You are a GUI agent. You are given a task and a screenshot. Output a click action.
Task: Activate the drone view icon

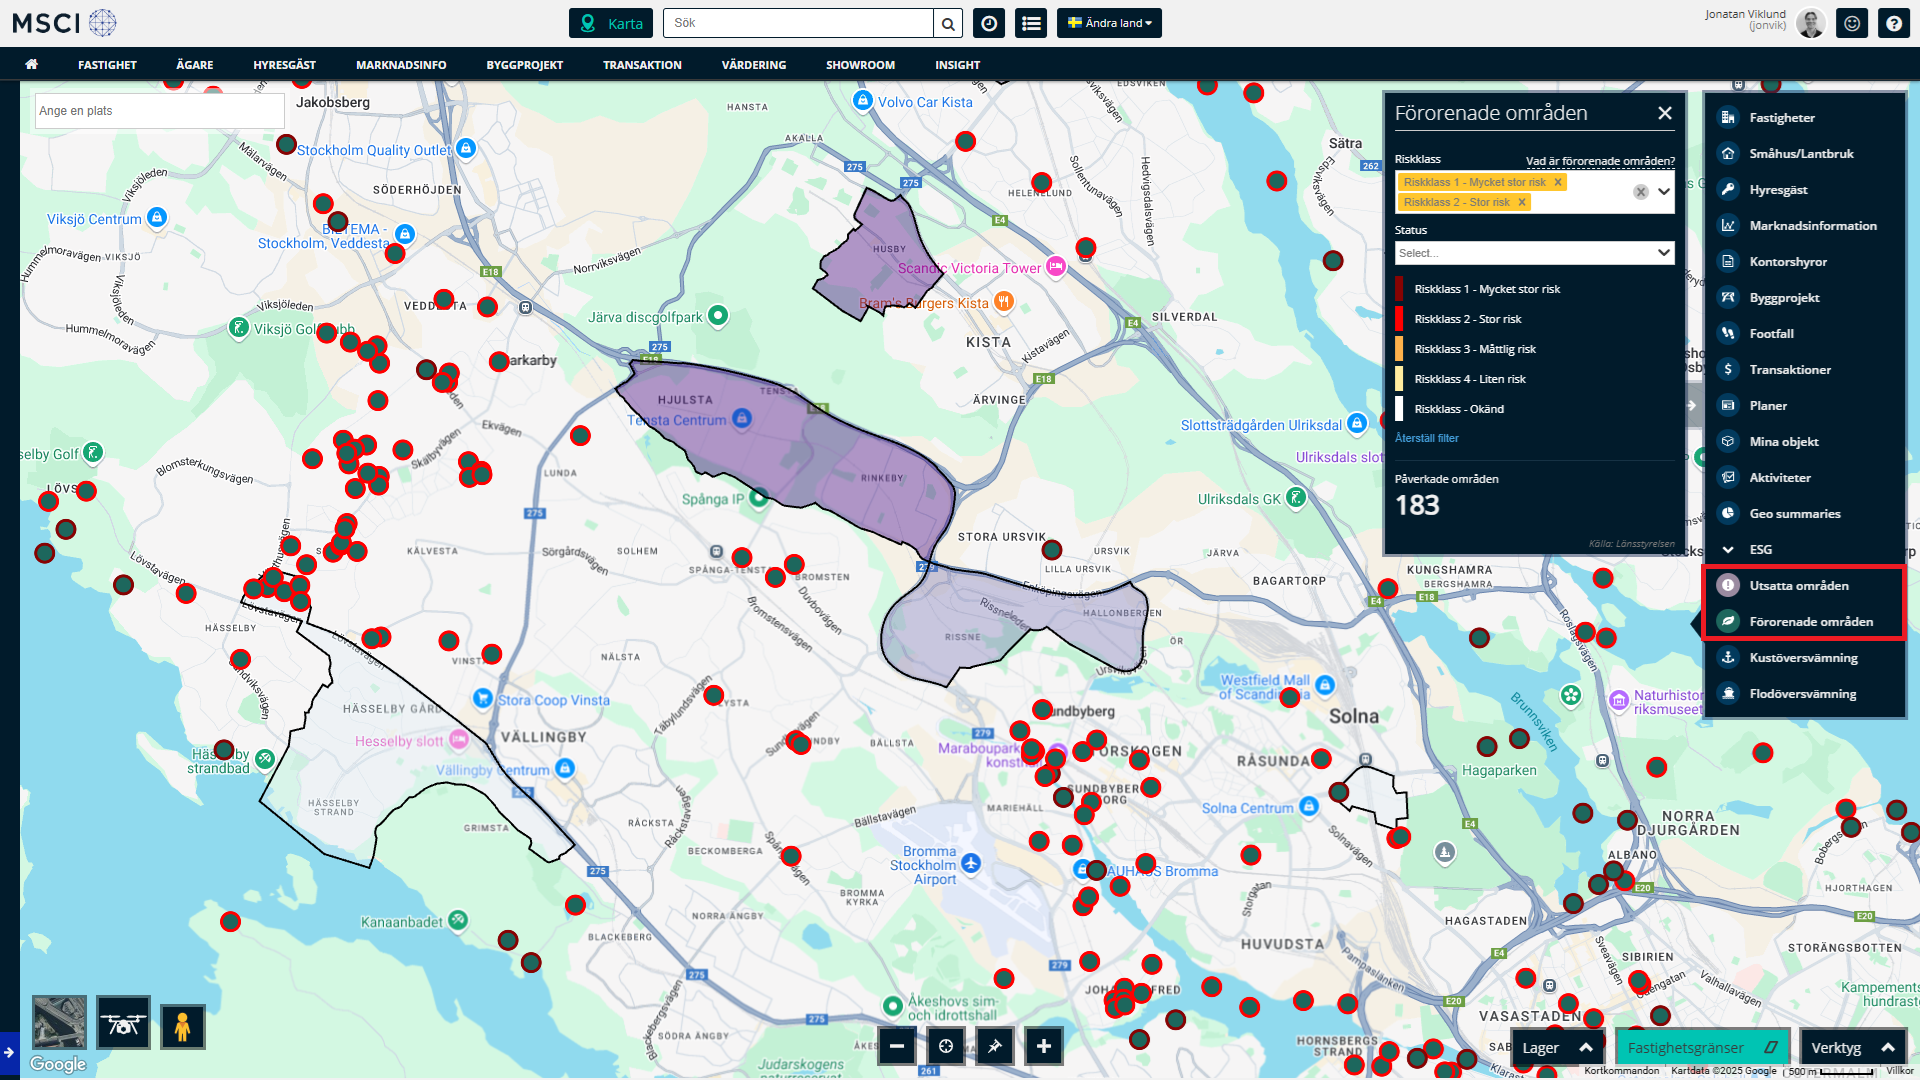(x=124, y=1023)
